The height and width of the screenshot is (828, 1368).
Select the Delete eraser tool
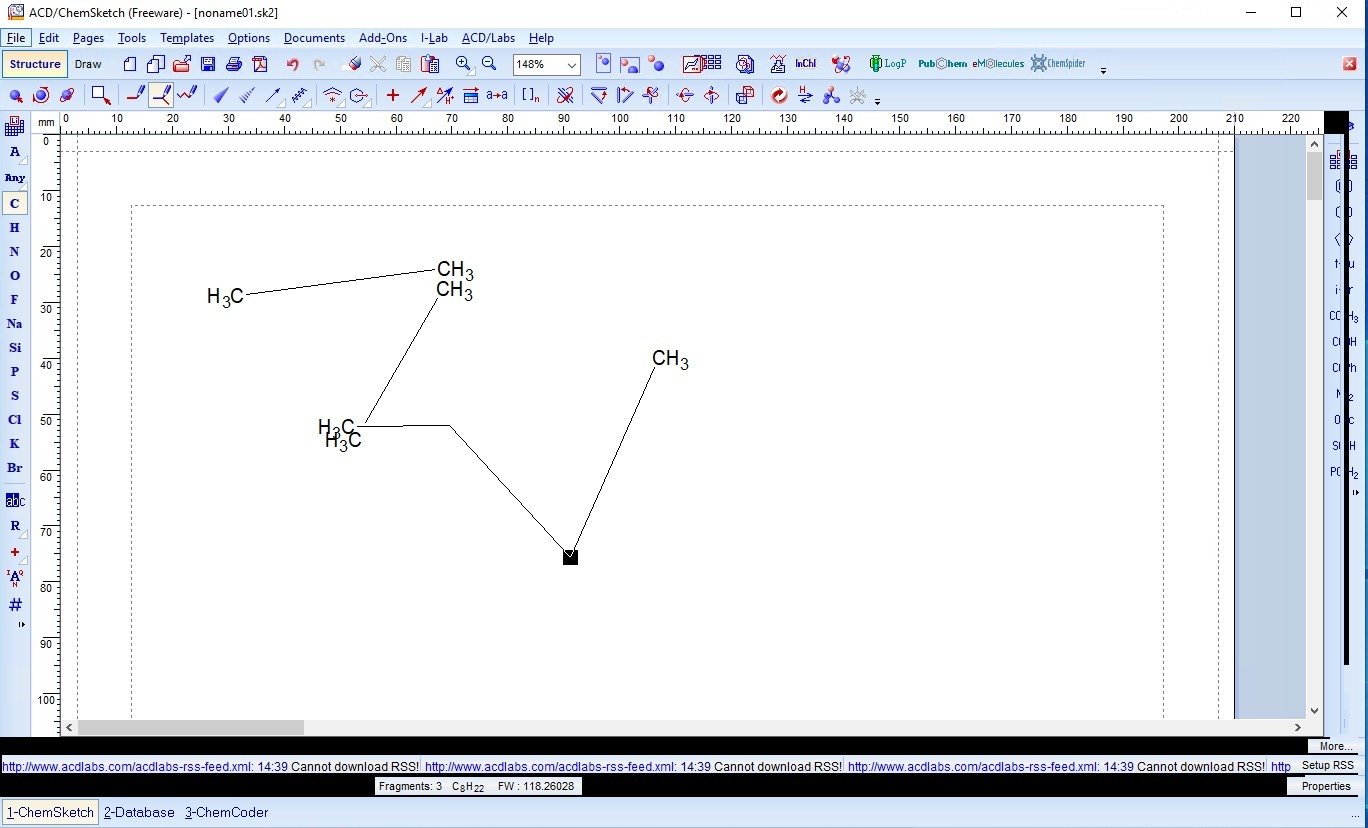351,64
